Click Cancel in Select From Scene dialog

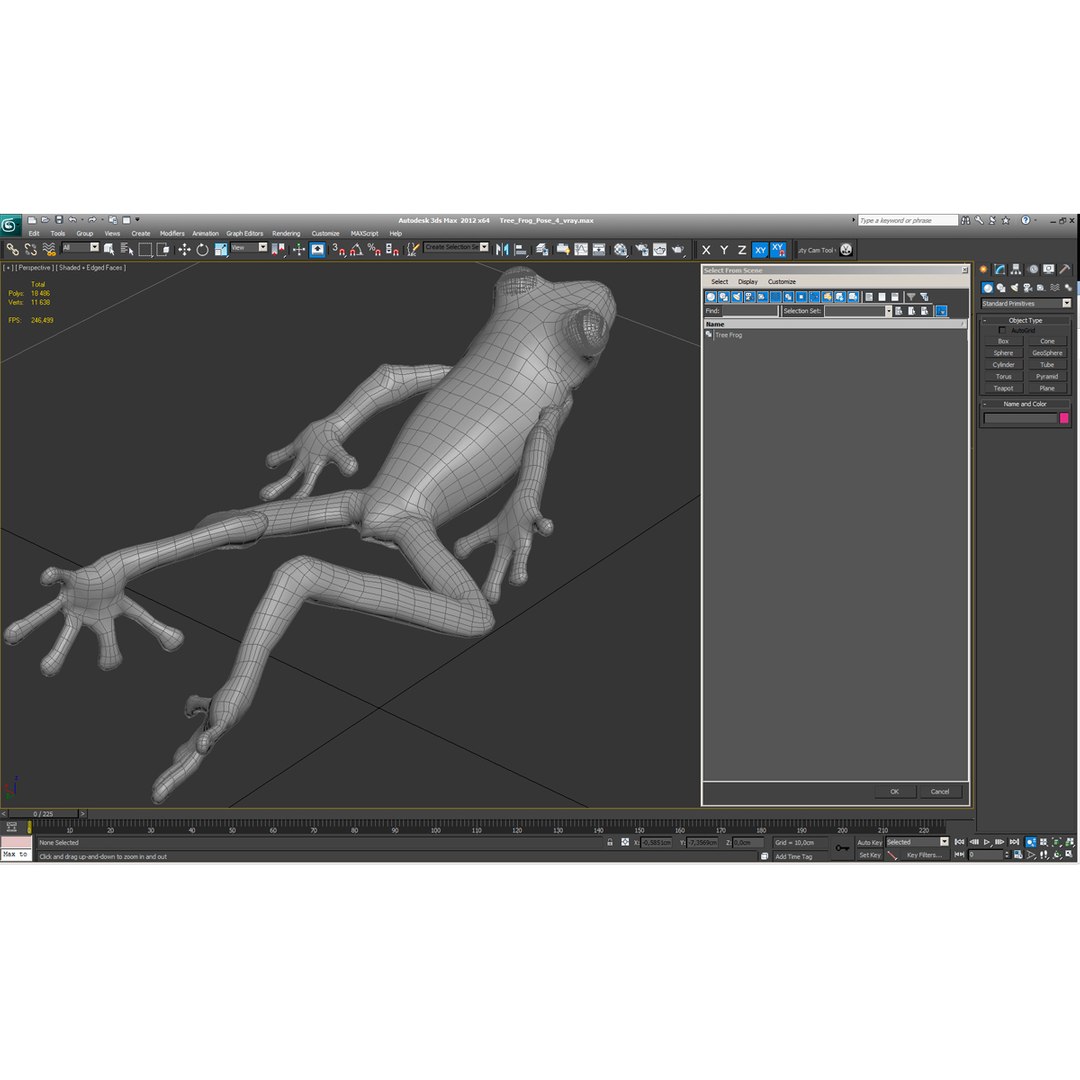940,791
